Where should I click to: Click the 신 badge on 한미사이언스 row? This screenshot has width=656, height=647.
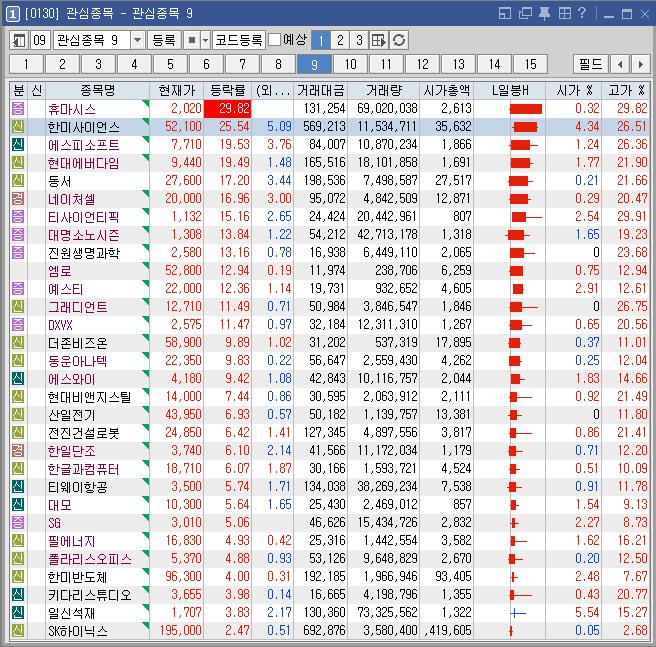click(18, 127)
